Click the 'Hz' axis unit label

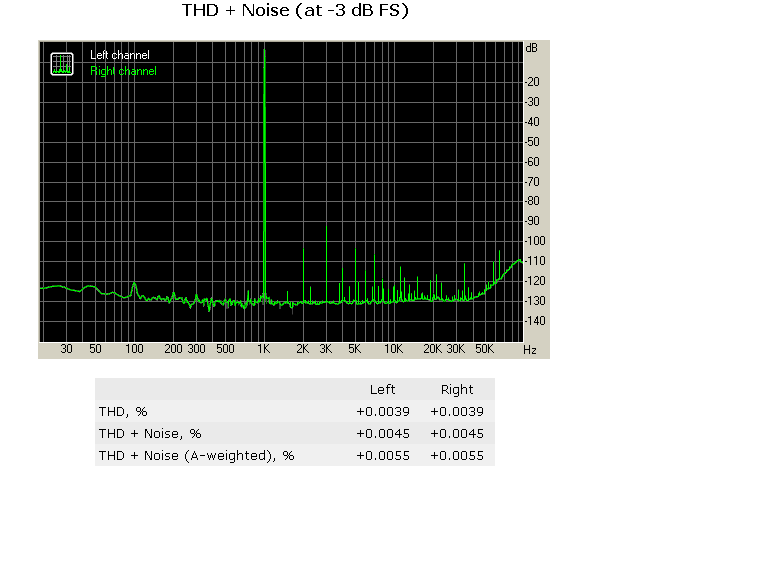(529, 350)
